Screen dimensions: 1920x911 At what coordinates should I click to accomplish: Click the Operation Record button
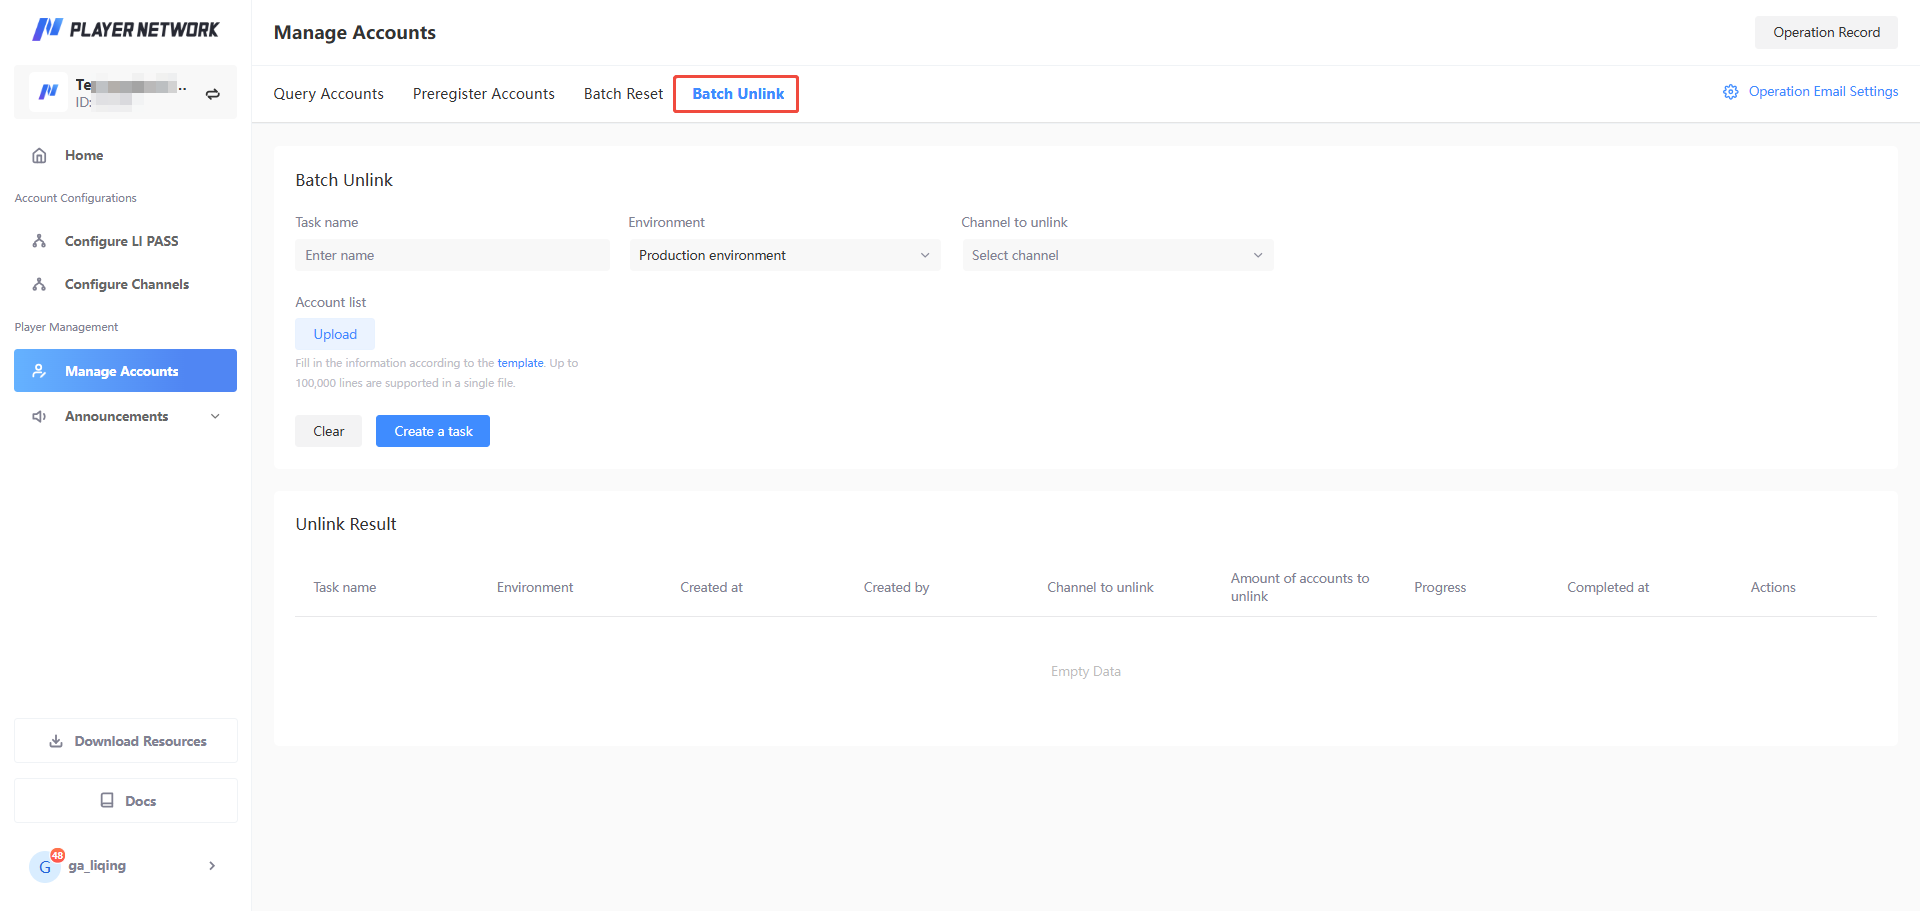(1826, 33)
